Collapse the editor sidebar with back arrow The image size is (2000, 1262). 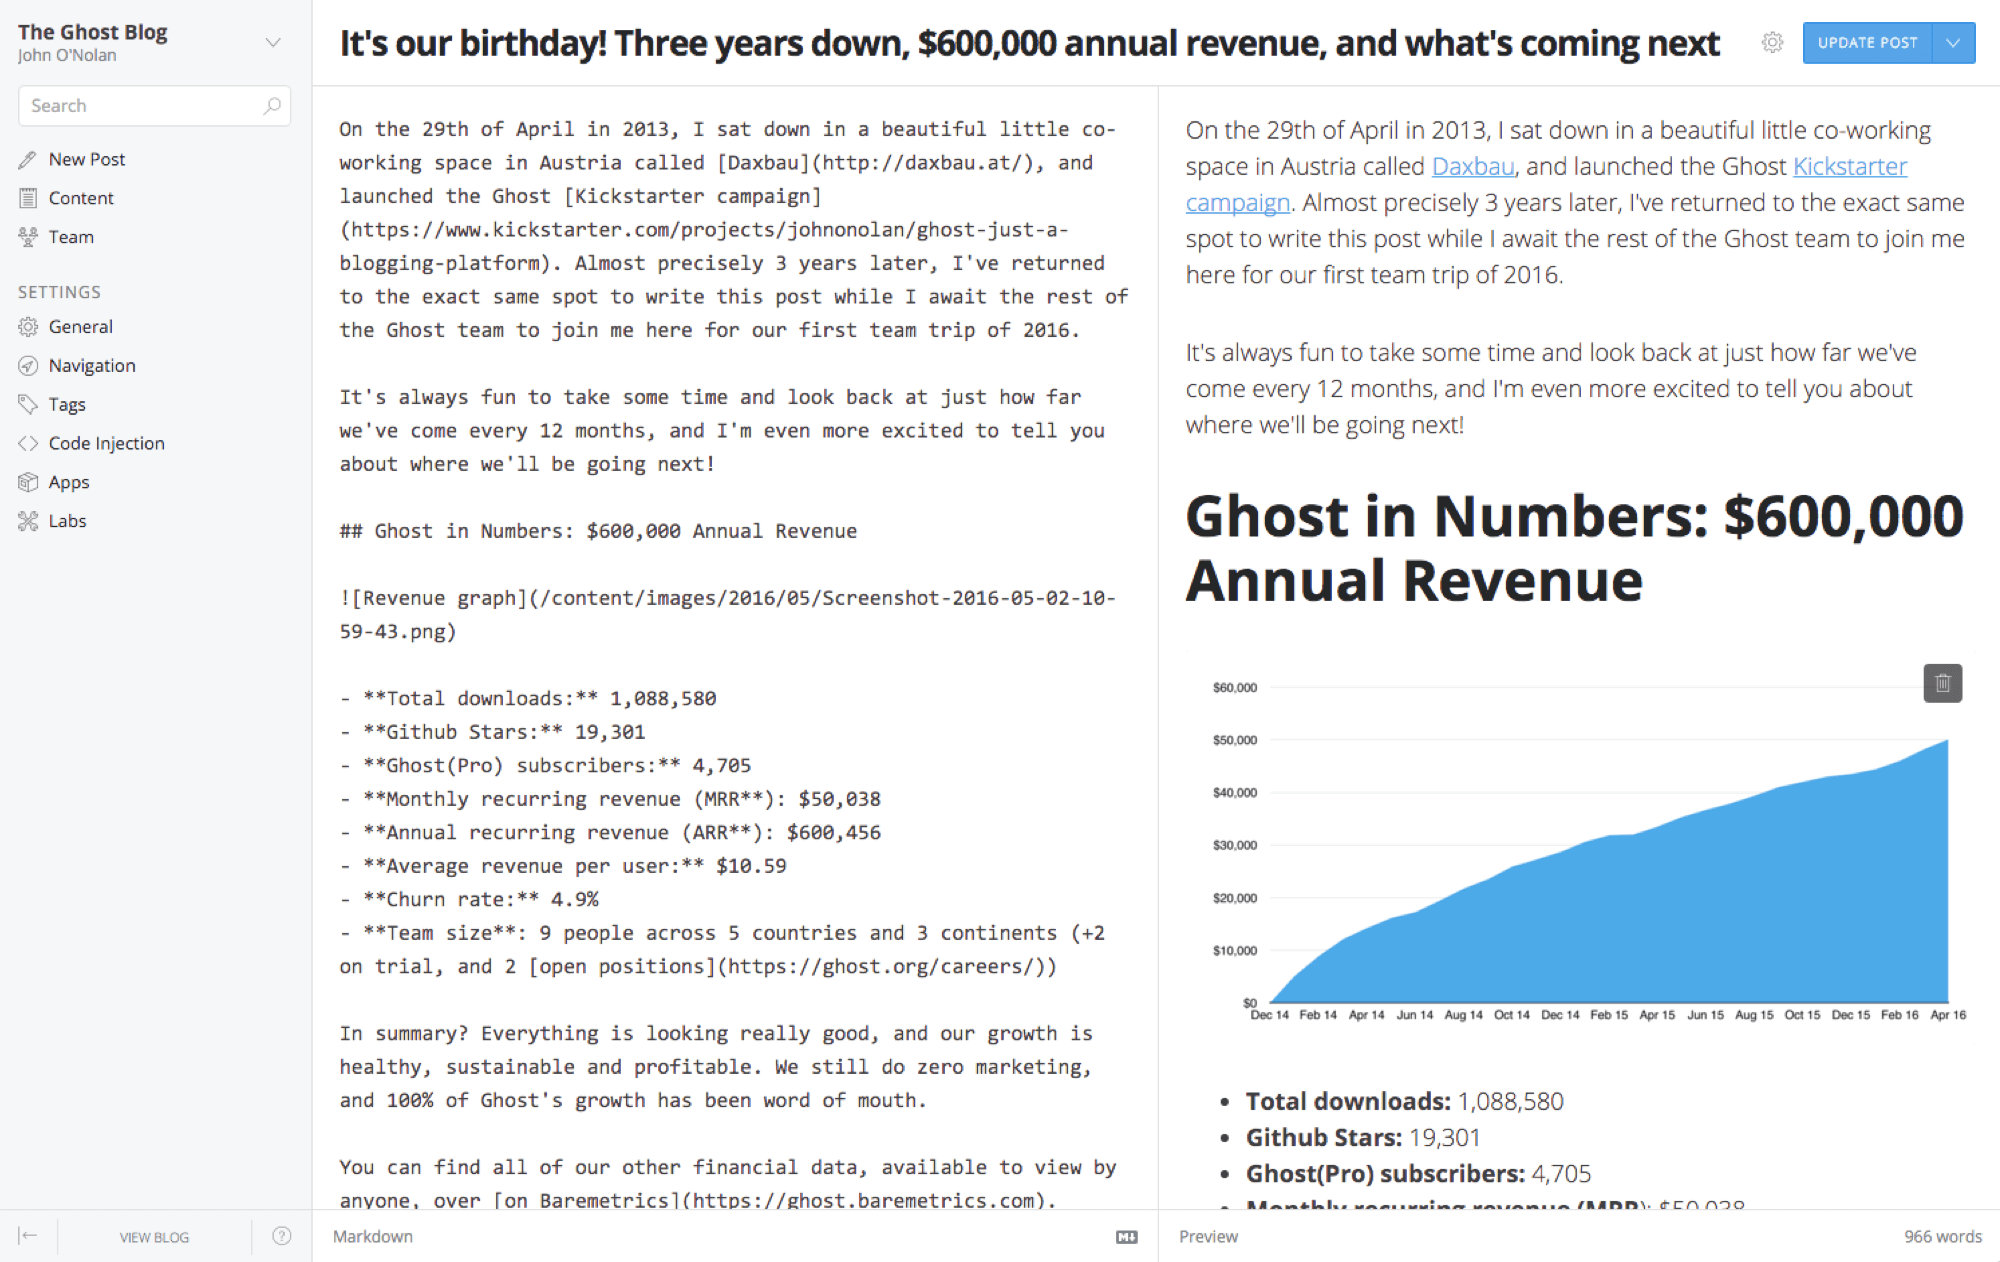pyautogui.click(x=30, y=1236)
